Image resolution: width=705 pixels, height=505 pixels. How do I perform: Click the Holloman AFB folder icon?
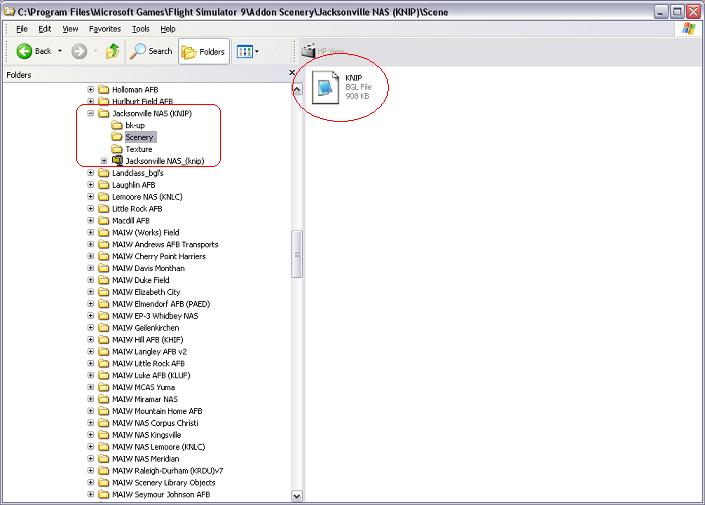tap(104, 89)
